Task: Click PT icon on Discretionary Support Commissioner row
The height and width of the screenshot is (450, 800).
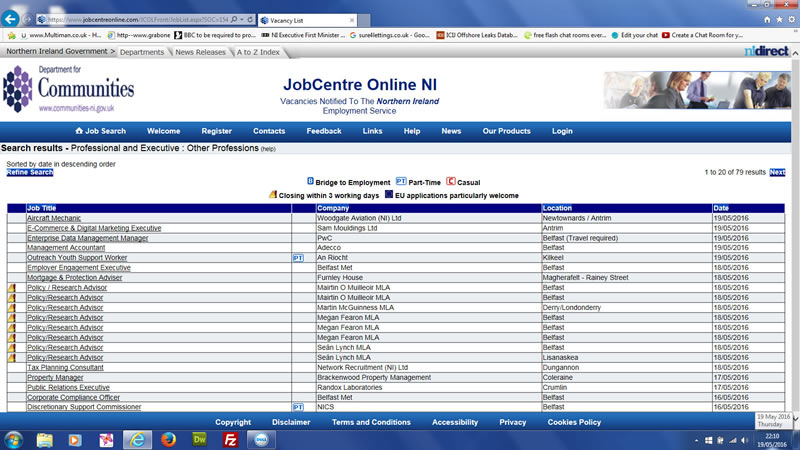Action: coord(298,407)
